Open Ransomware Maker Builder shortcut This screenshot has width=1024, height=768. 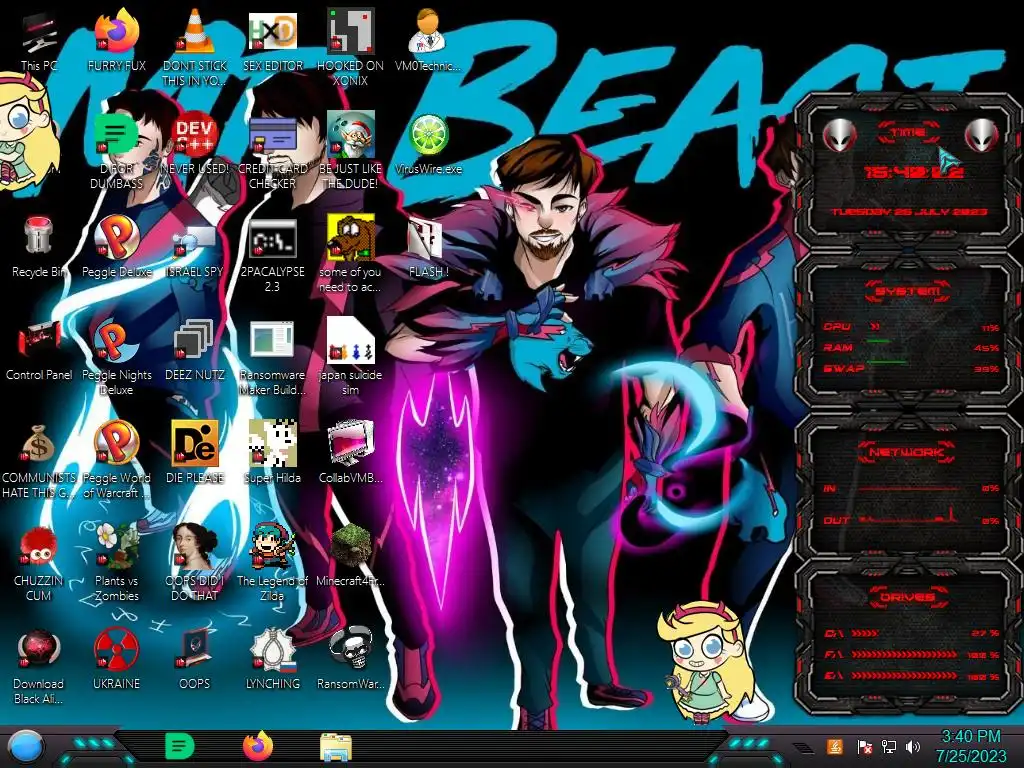272,357
